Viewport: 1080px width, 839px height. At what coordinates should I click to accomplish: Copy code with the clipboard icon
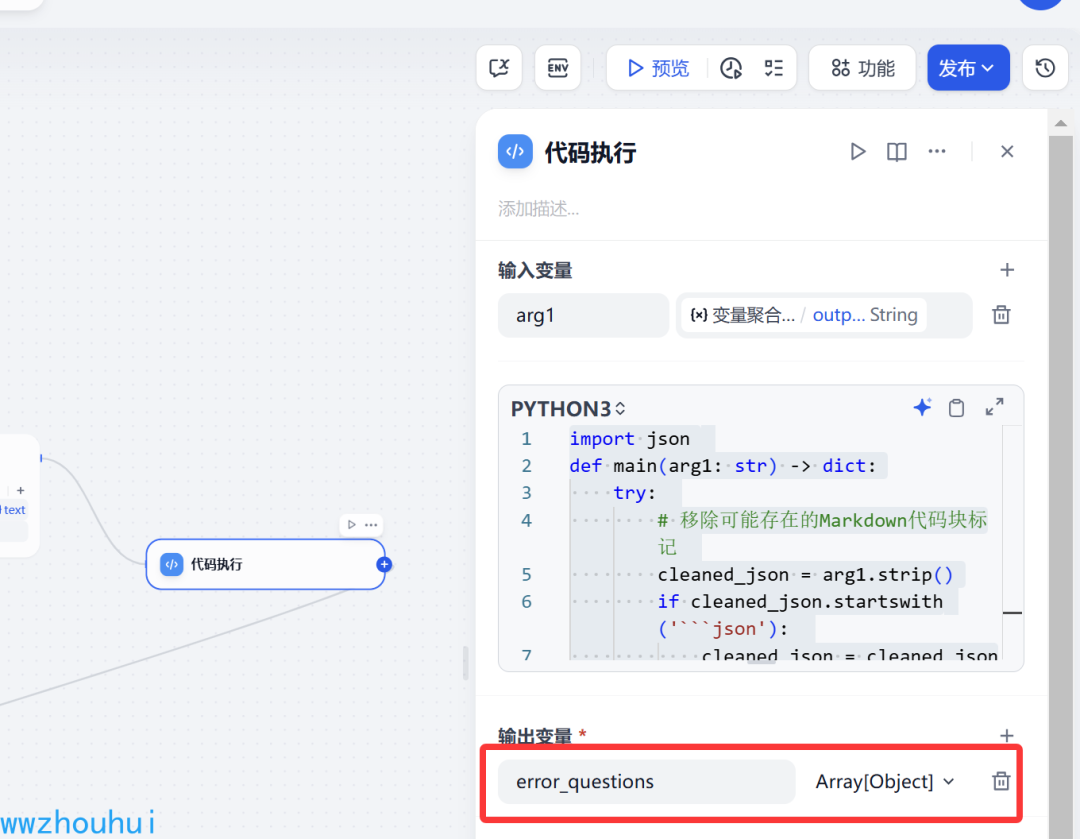(x=956, y=408)
